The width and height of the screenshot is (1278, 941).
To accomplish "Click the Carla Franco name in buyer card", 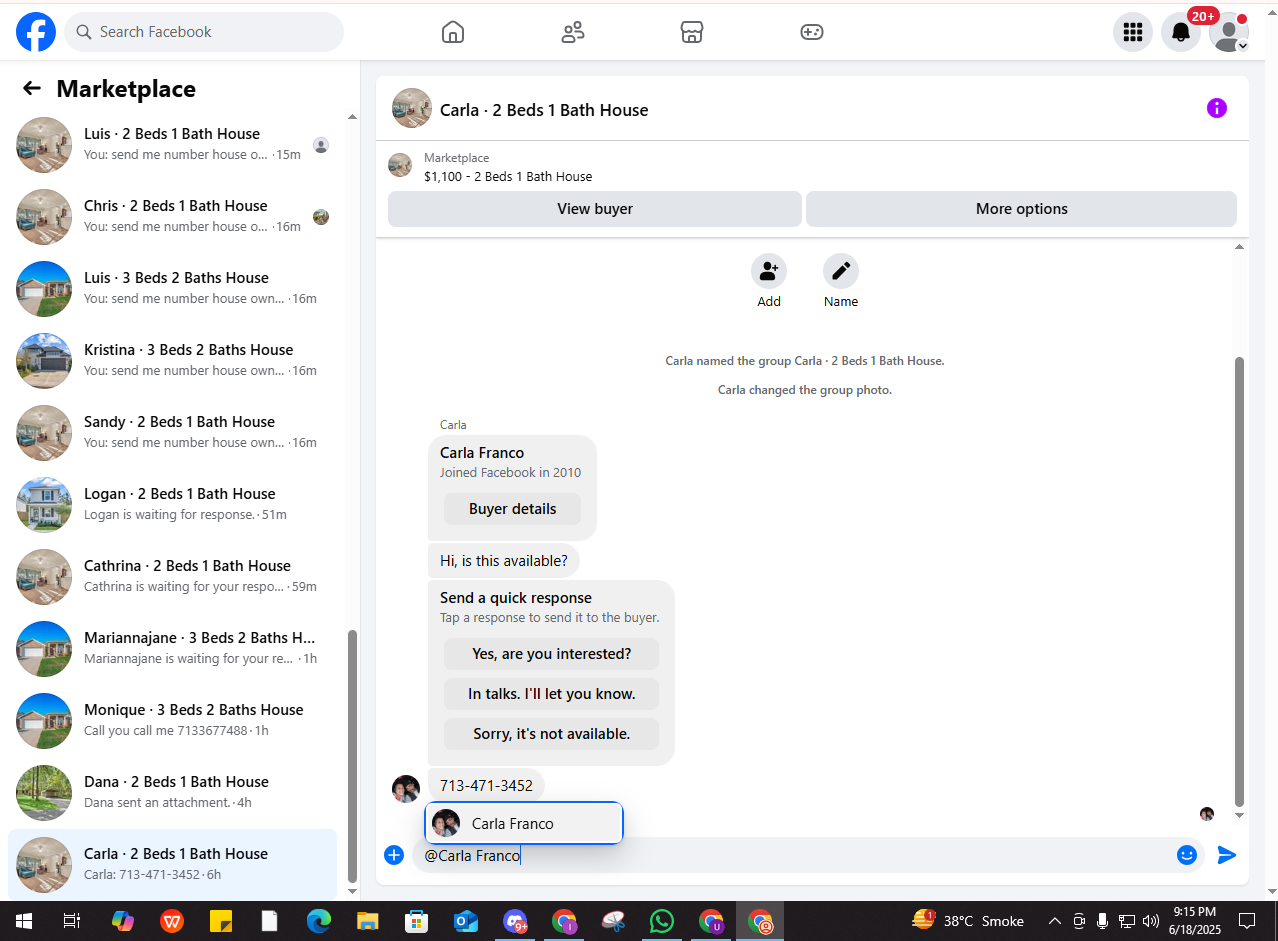I will (x=482, y=453).
